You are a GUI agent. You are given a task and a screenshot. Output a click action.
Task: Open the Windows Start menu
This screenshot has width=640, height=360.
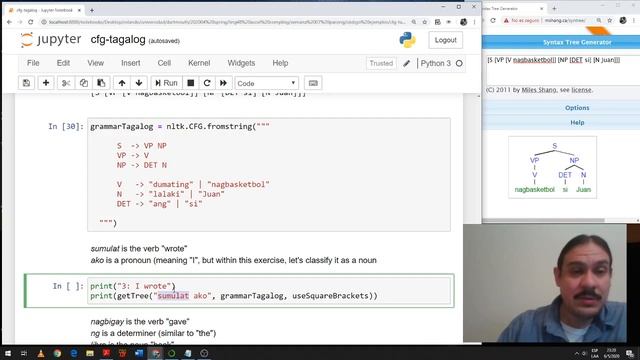(8, 353)
